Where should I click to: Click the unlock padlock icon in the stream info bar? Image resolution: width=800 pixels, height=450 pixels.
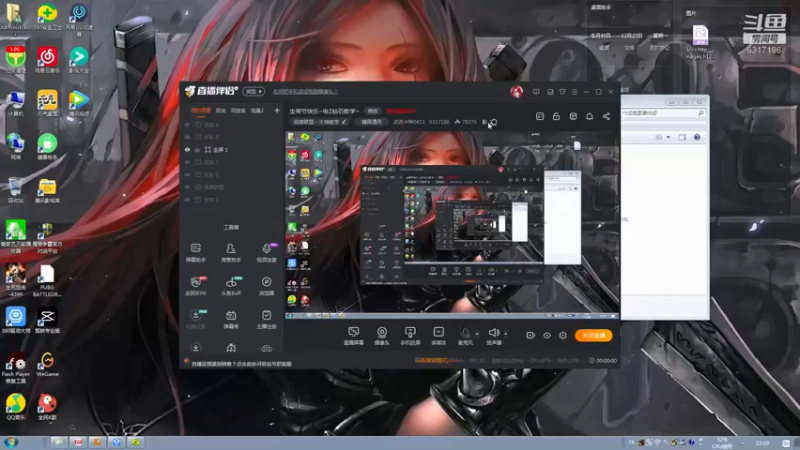(x=556, y=116)
